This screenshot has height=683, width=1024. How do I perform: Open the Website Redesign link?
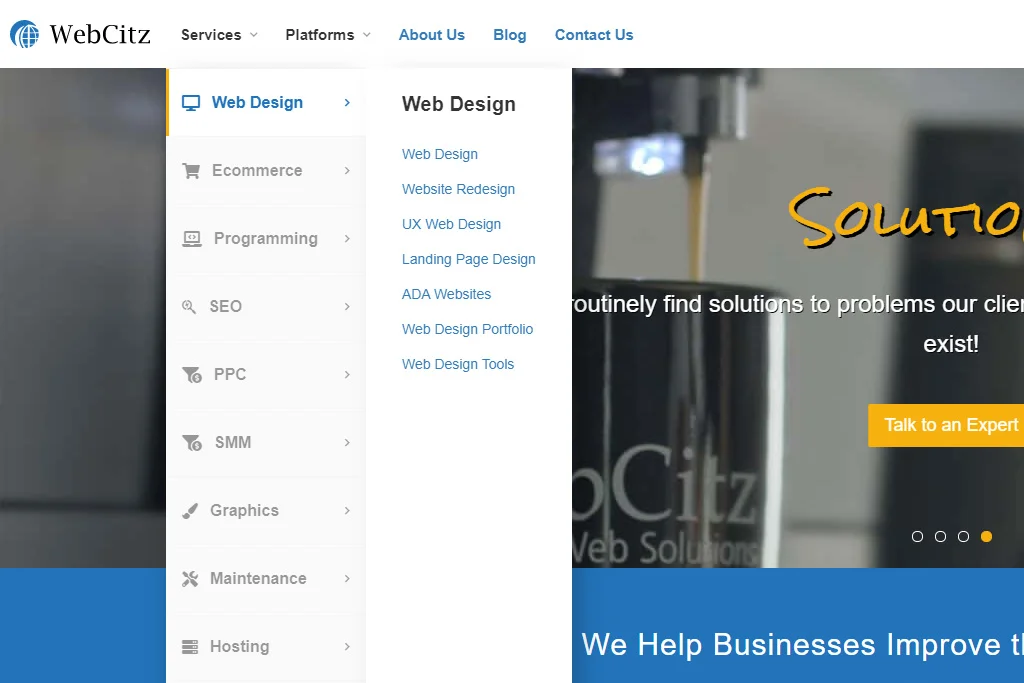(x=458, y=189)
